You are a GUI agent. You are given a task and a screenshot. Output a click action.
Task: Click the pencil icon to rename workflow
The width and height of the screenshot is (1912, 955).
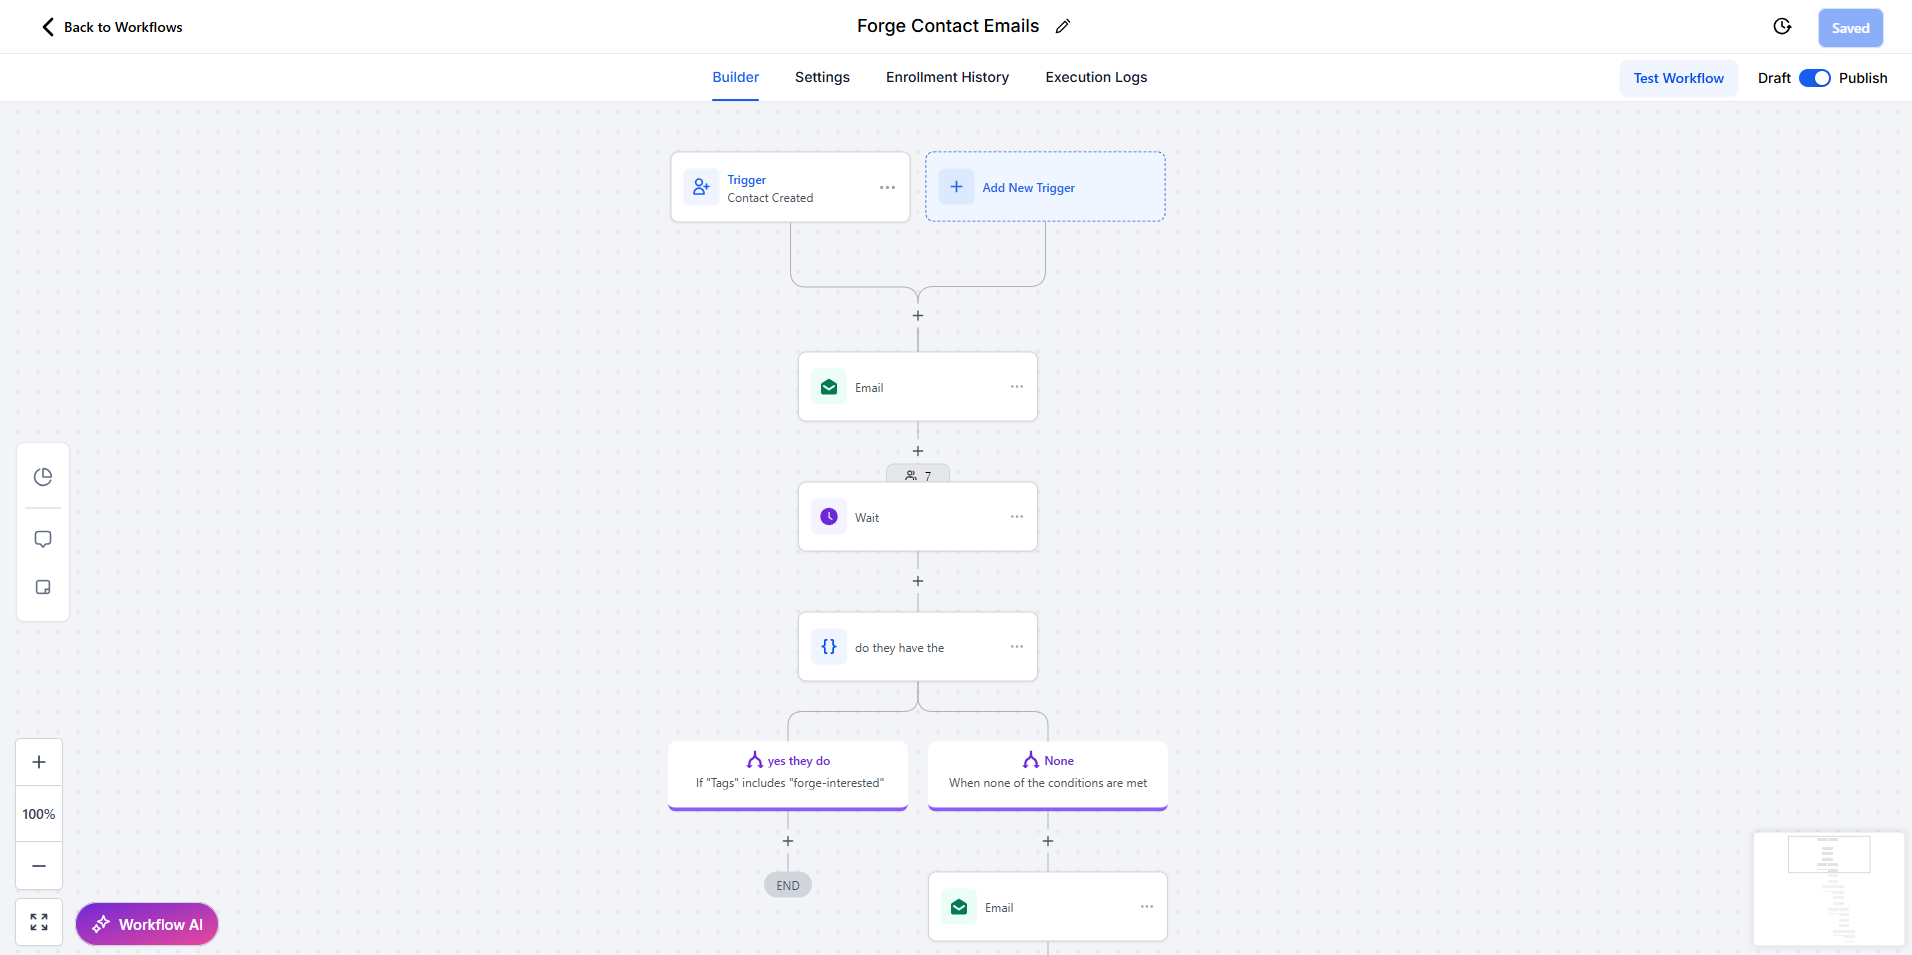pos(1063,27)
